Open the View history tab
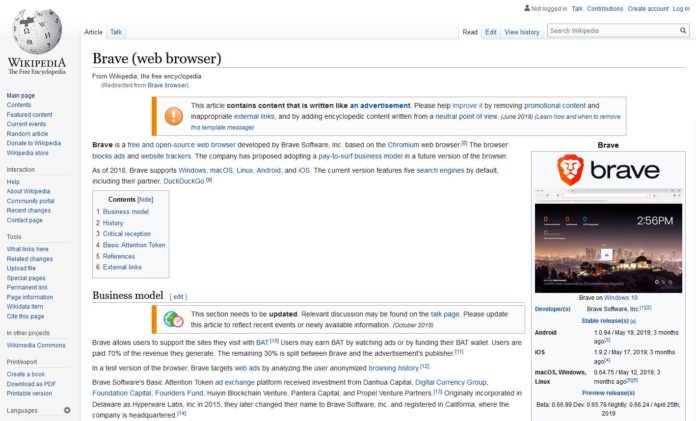The width and height of the screenshot is (696, 421). tap(522, 32)
